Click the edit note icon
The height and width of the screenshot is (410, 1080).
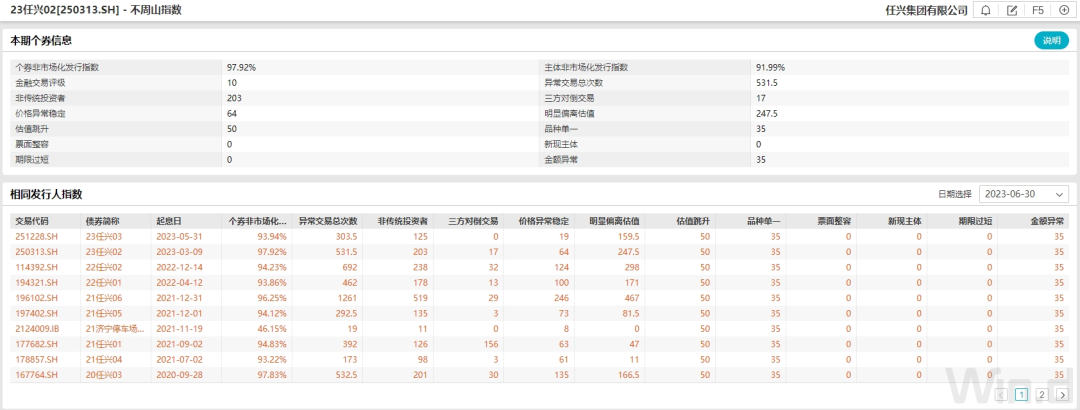tap(1011, 10)
